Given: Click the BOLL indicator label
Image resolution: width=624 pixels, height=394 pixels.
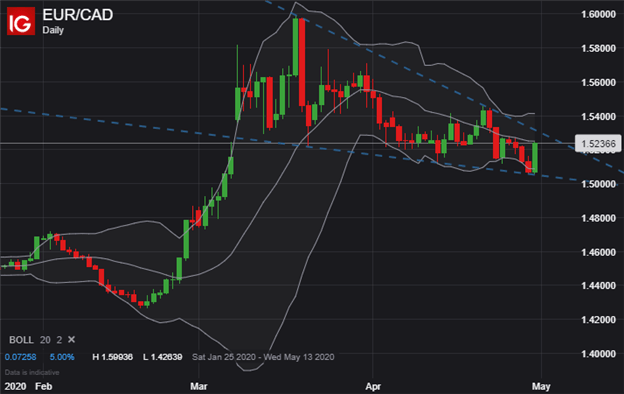Looking at the screenshot, I should point(21,340).
